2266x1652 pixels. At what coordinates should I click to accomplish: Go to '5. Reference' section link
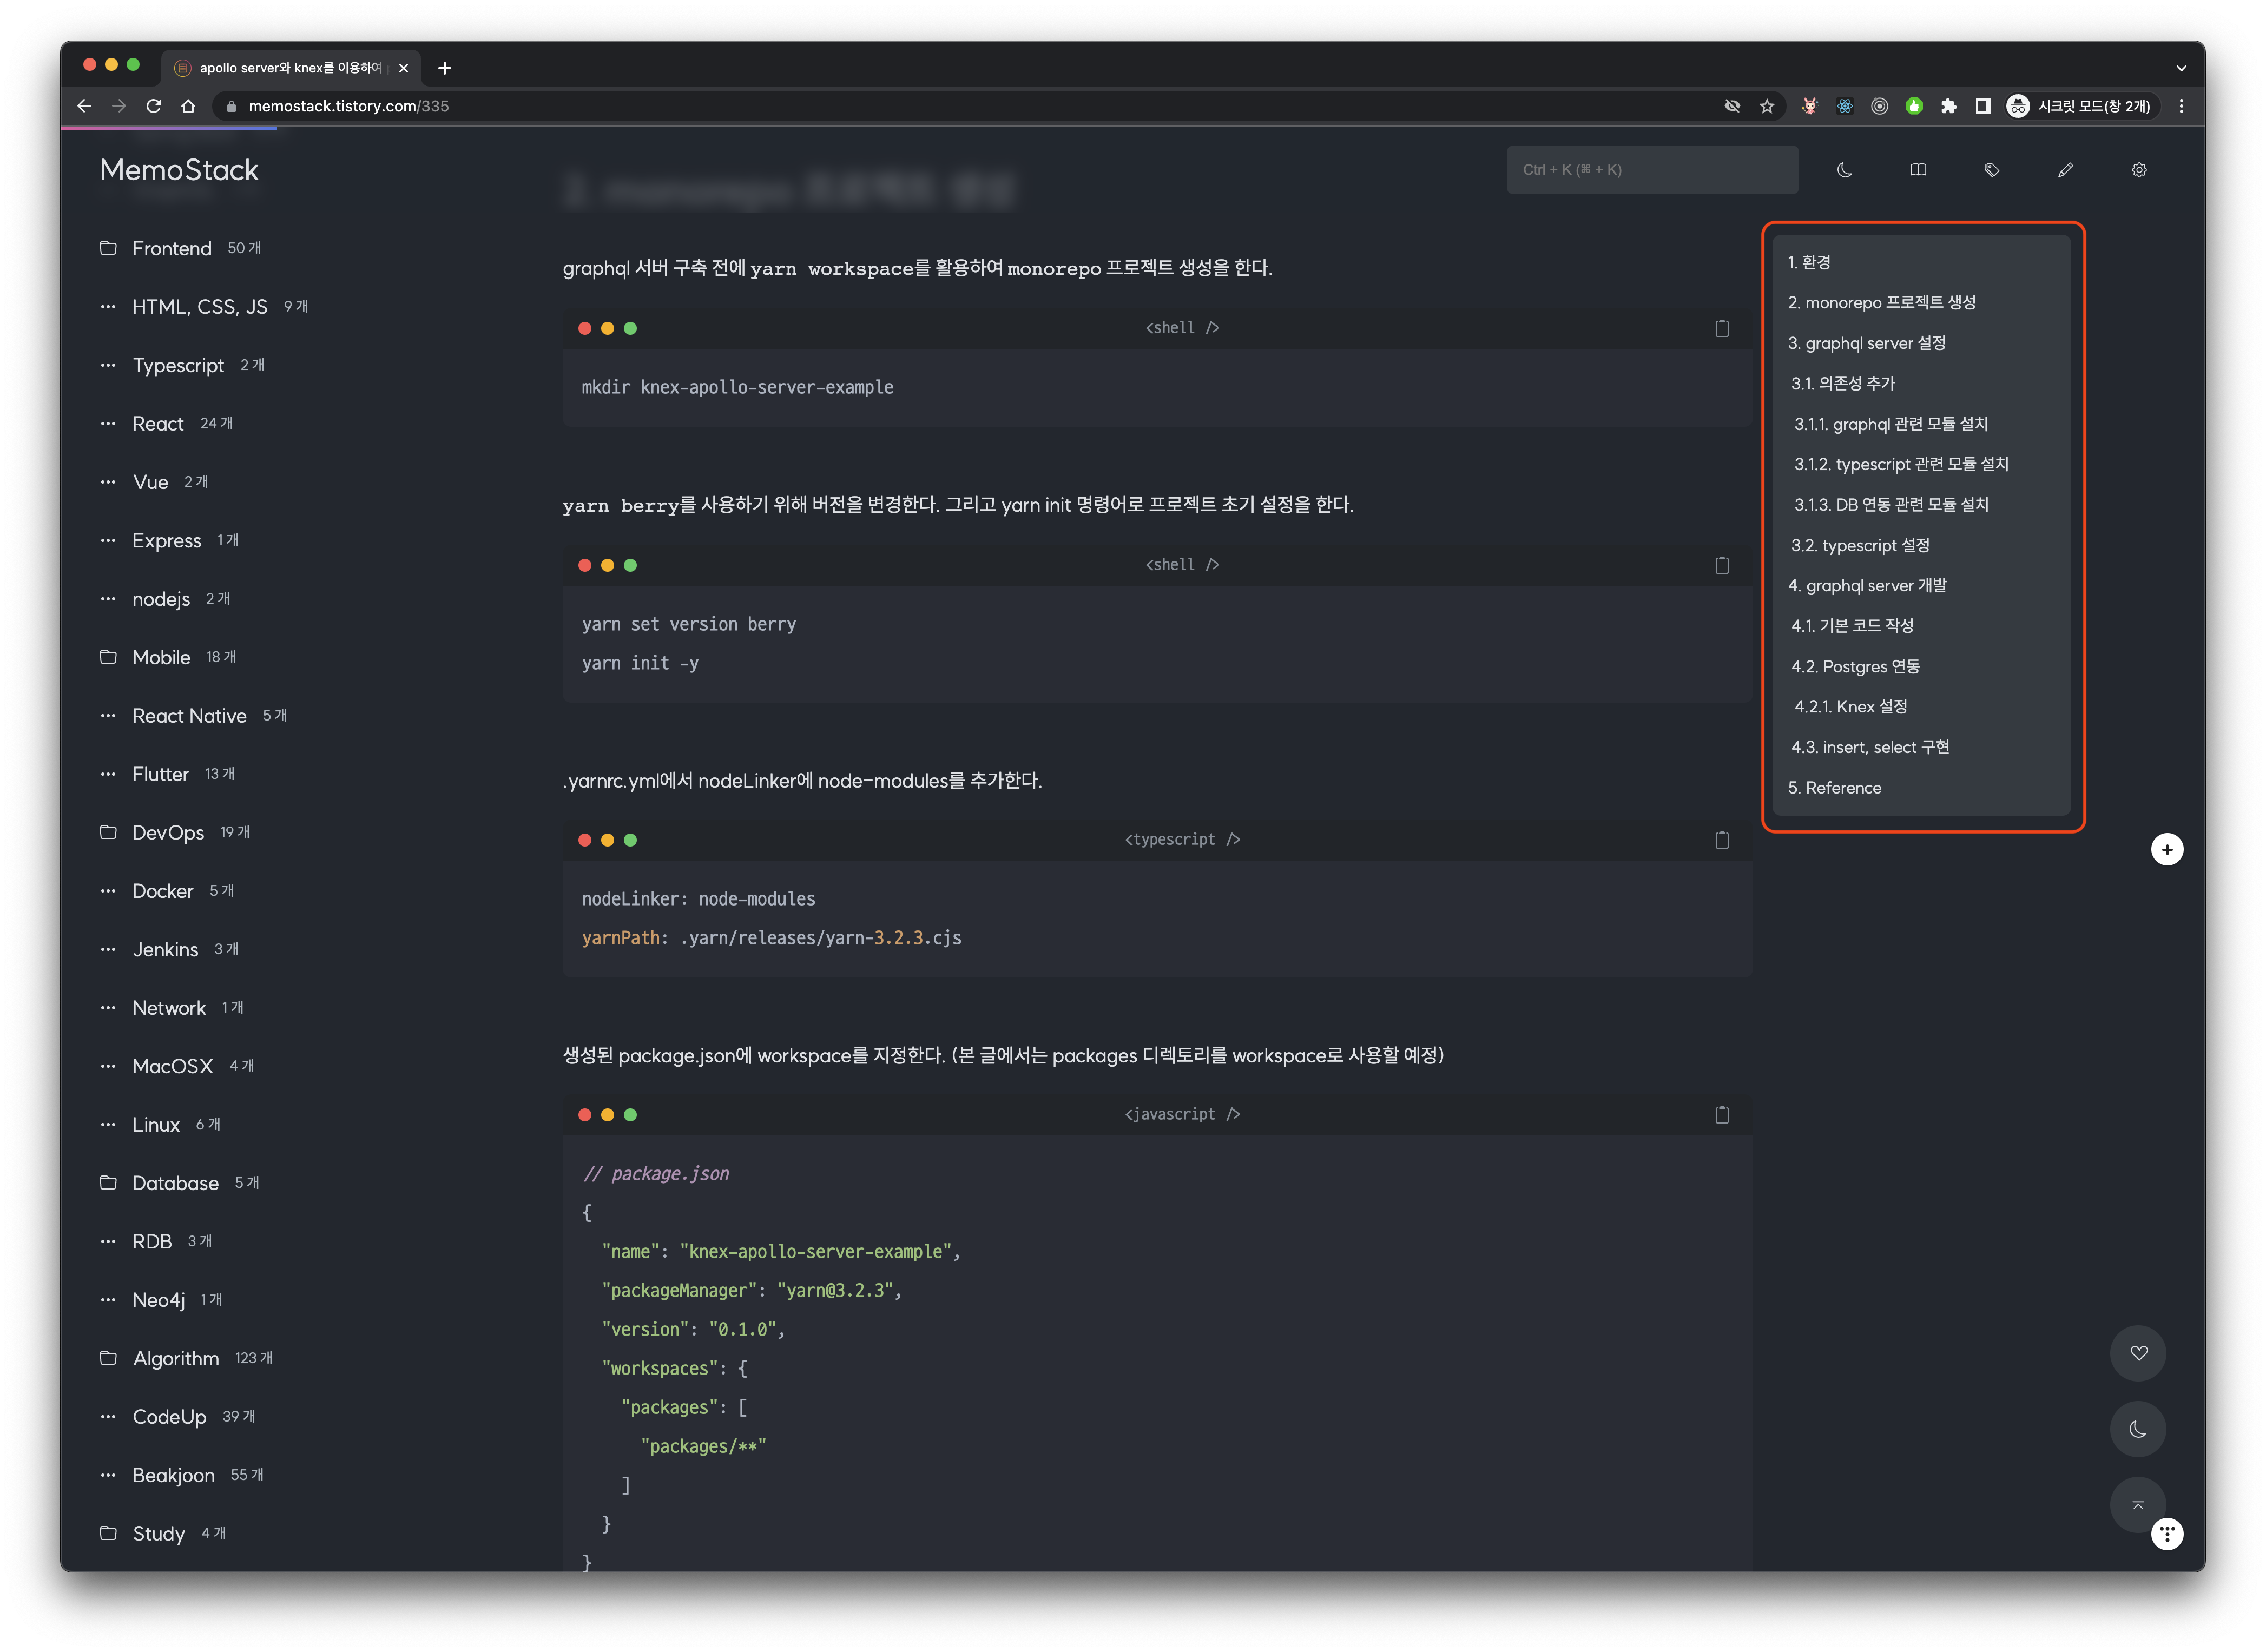coord(1834,788)
